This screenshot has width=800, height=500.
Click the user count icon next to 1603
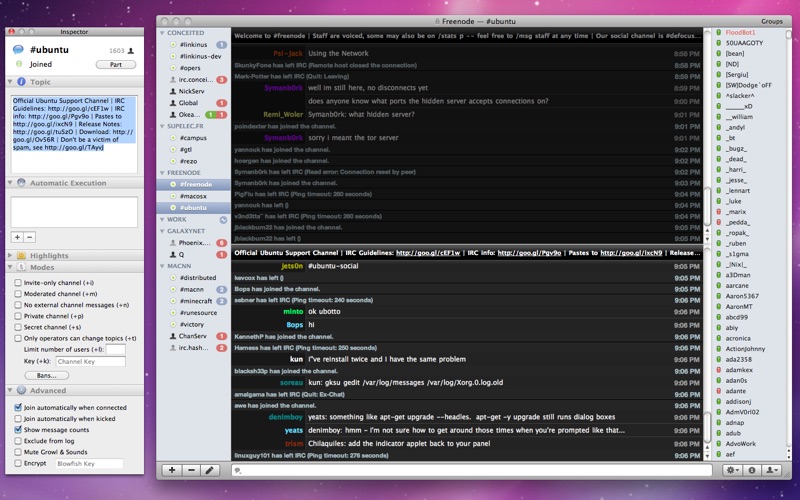(x=131, y=51)
